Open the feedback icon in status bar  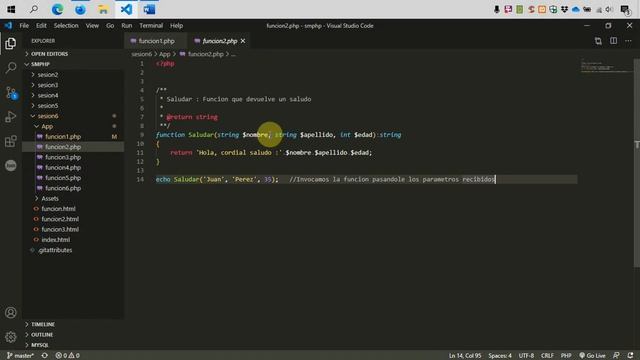(616, 356)
